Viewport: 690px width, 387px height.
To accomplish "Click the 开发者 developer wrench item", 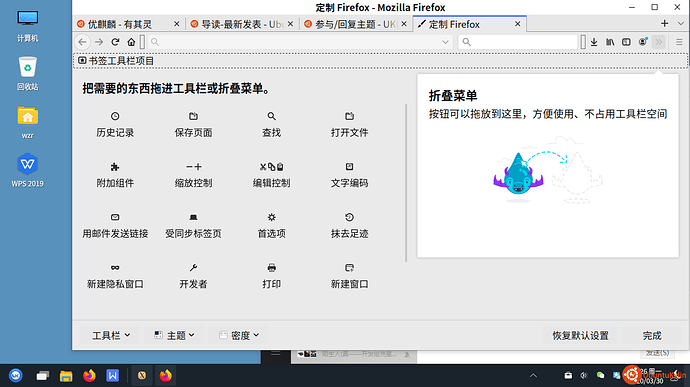I will (193, 276).
